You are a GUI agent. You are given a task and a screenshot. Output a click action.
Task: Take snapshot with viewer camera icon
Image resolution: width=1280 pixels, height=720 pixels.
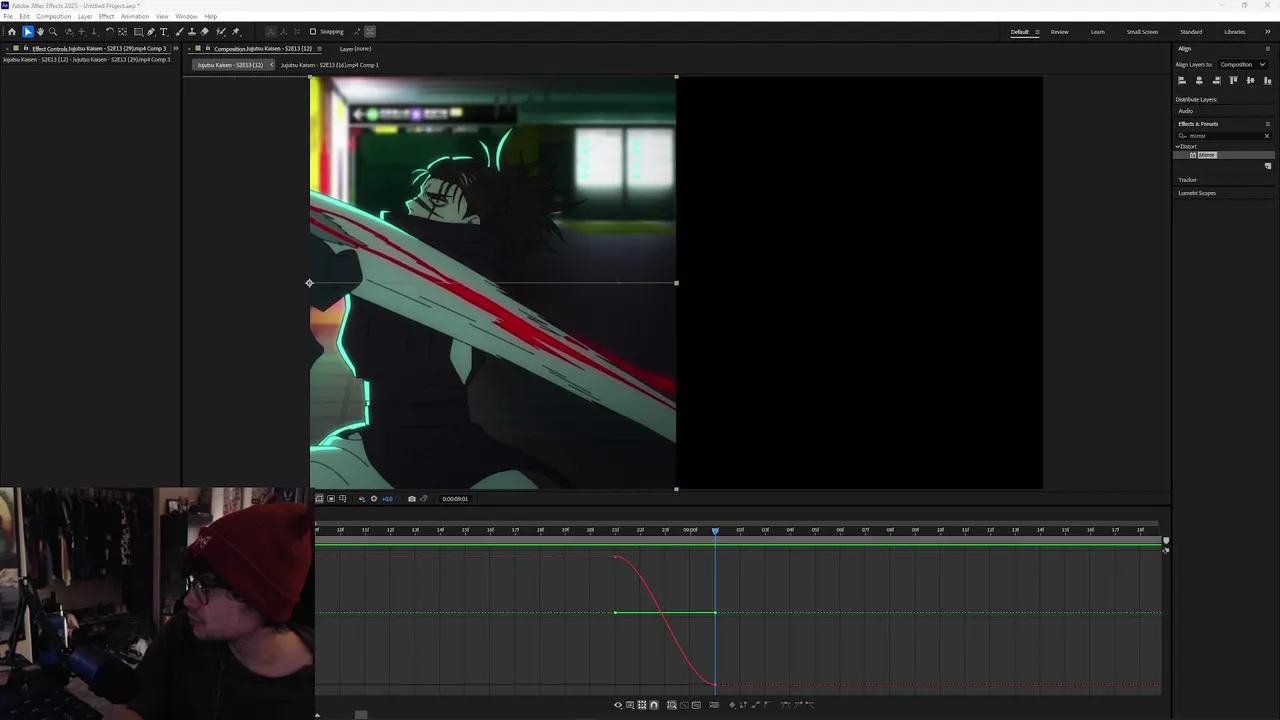click(x=412, y=499)
